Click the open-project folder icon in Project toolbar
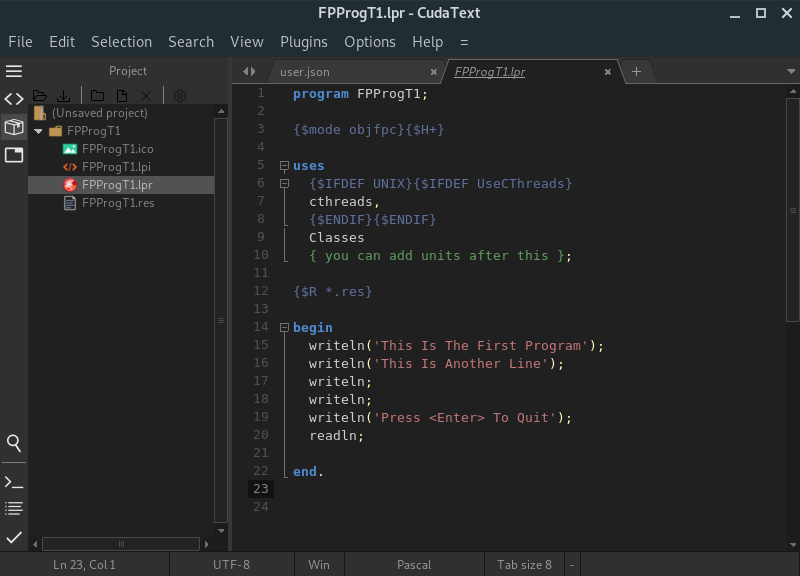 pyautogui.click(x=40, y=94)
